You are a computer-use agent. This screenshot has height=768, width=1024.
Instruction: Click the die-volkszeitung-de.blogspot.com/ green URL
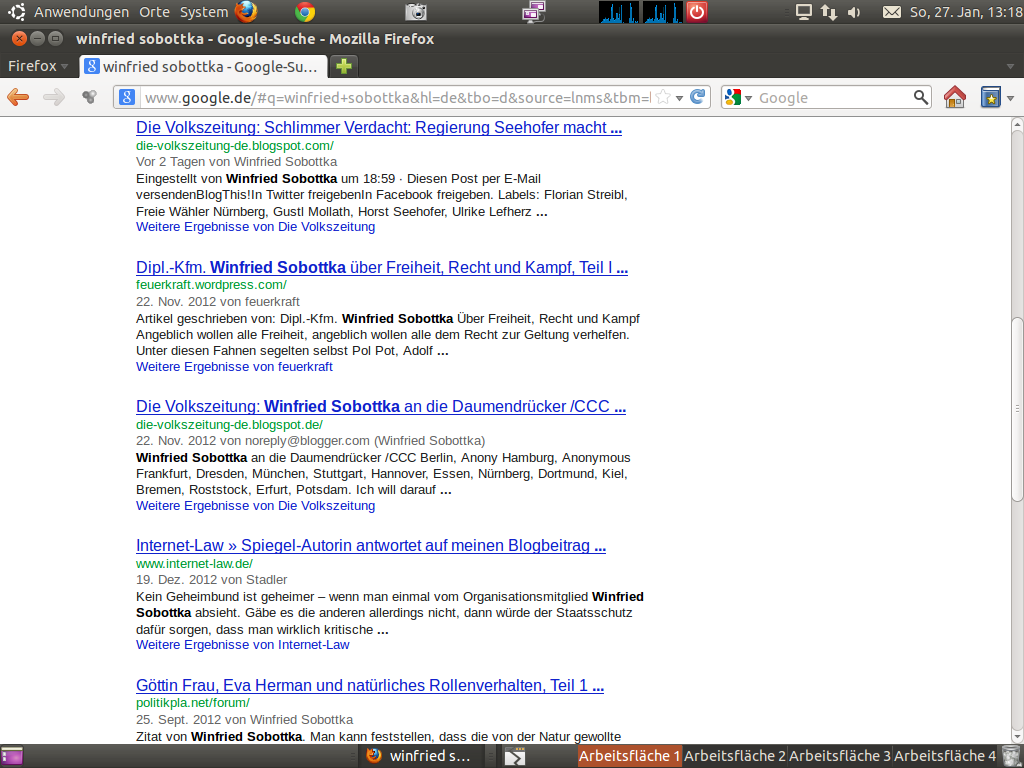coord(234,146)
